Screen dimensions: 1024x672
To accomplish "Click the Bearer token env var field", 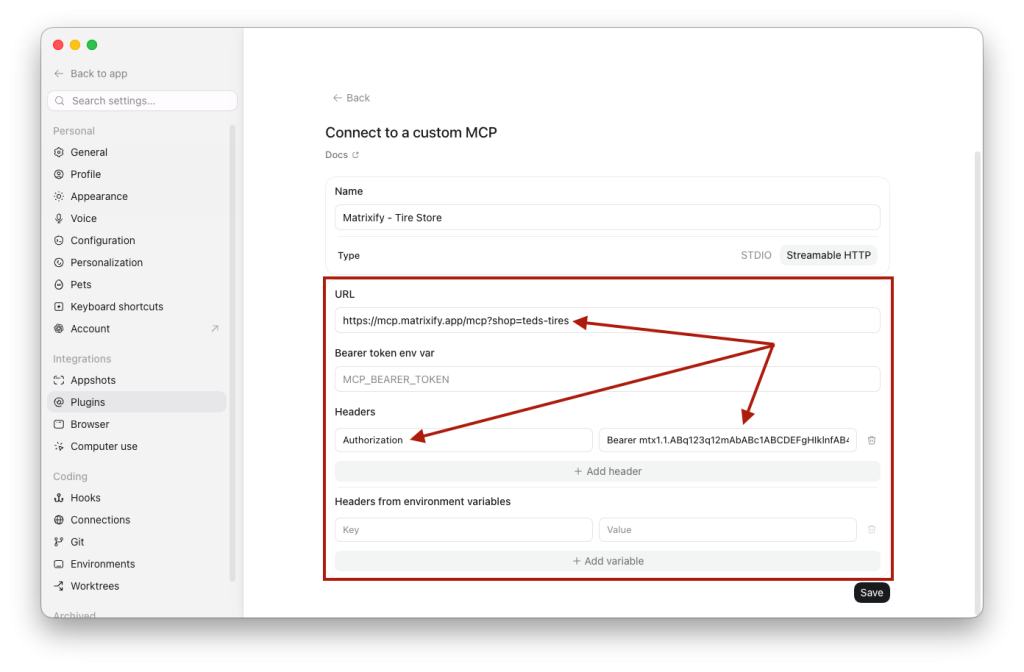I will [607, 379].
